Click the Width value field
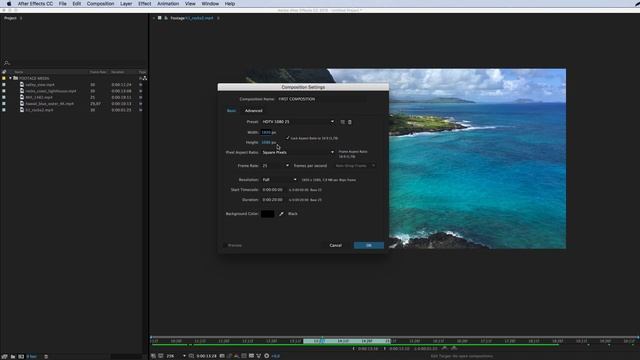This screenshot has width=640, height=360. pyautogui.click(x=266, y=132)
